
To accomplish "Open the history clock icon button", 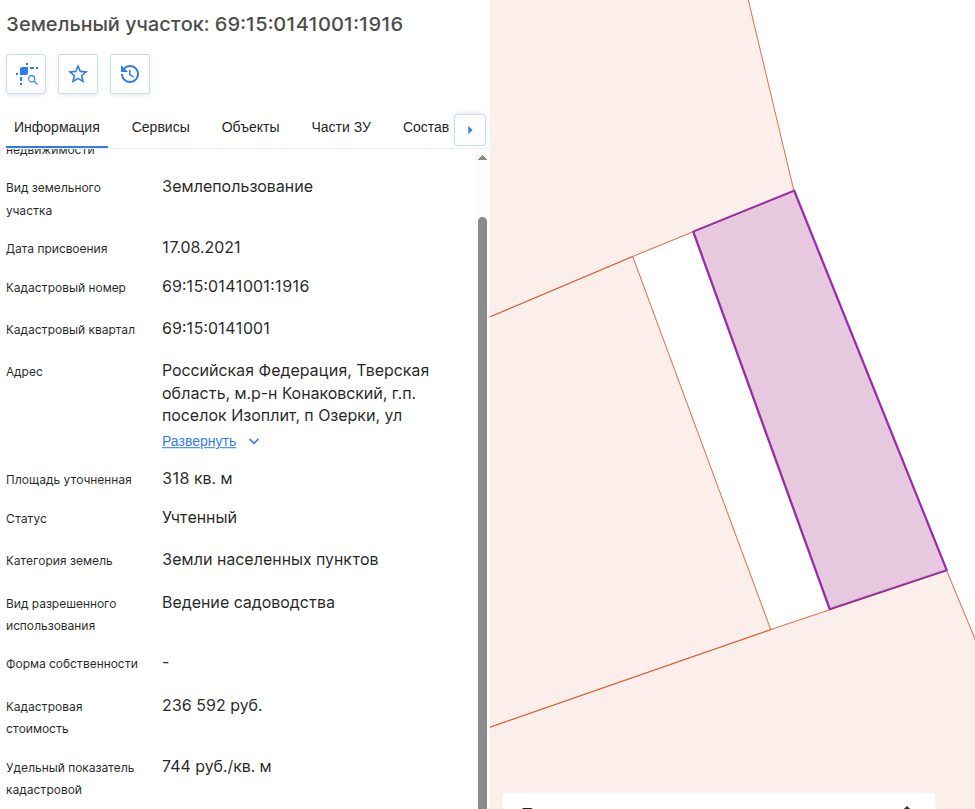I will pyautogui.click(x=130, y=74).
